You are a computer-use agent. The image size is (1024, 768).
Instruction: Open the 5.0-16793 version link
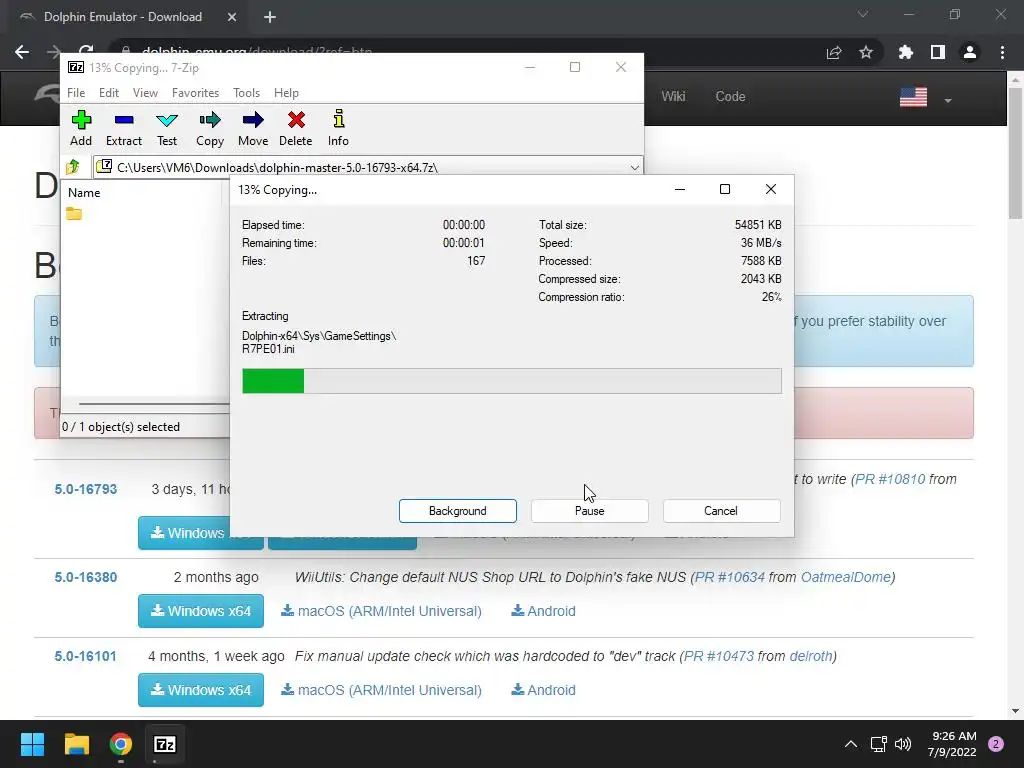point(86,489)
